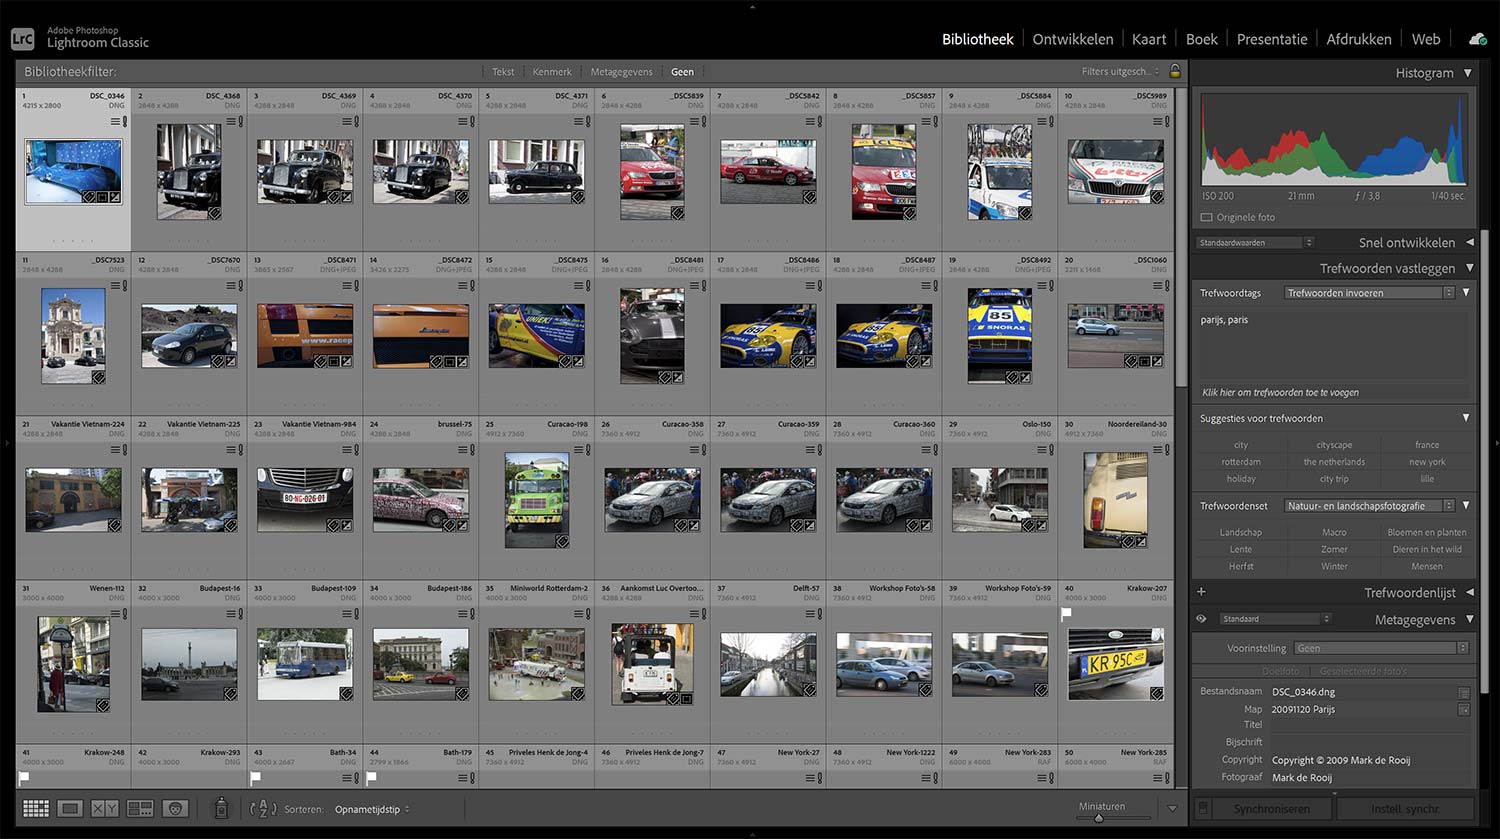Toggle the eye icon beside Standaard in Metagegevens
1500x839 pixels.
(x=1202, y=619)
